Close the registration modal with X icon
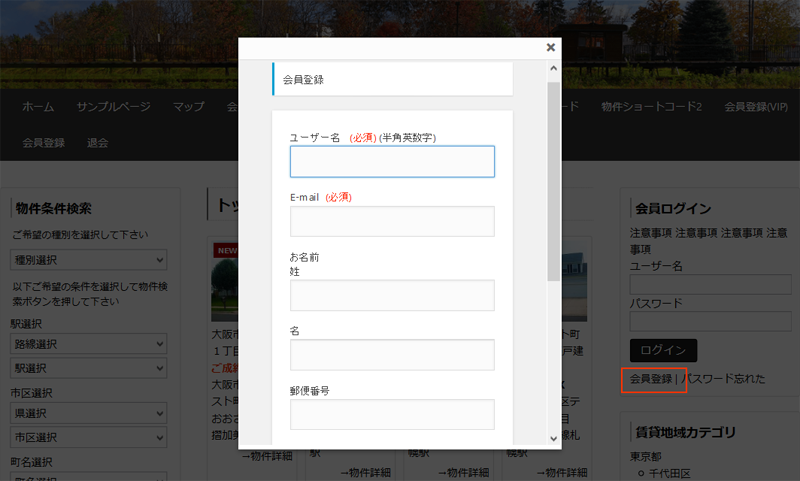The image size is (800, 481). [550, 47]
